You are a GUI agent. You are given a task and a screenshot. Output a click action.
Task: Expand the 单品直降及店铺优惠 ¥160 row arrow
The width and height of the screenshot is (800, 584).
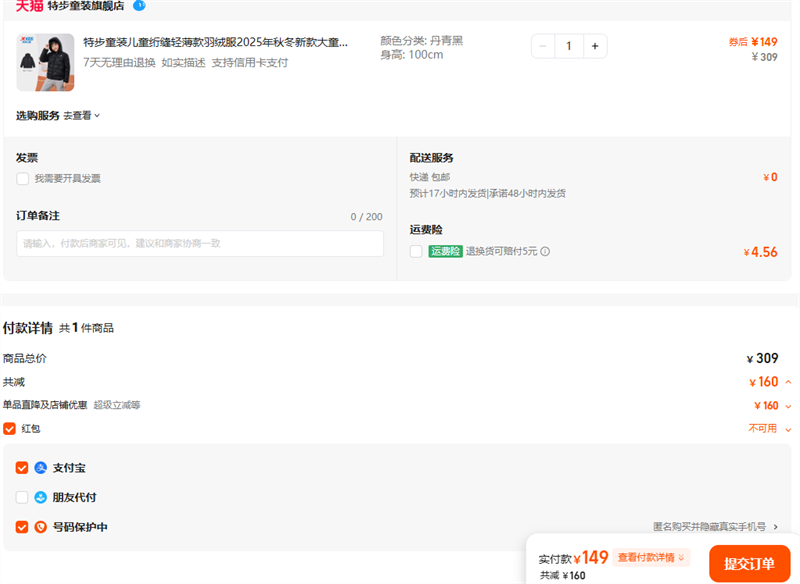coord(788,406)
